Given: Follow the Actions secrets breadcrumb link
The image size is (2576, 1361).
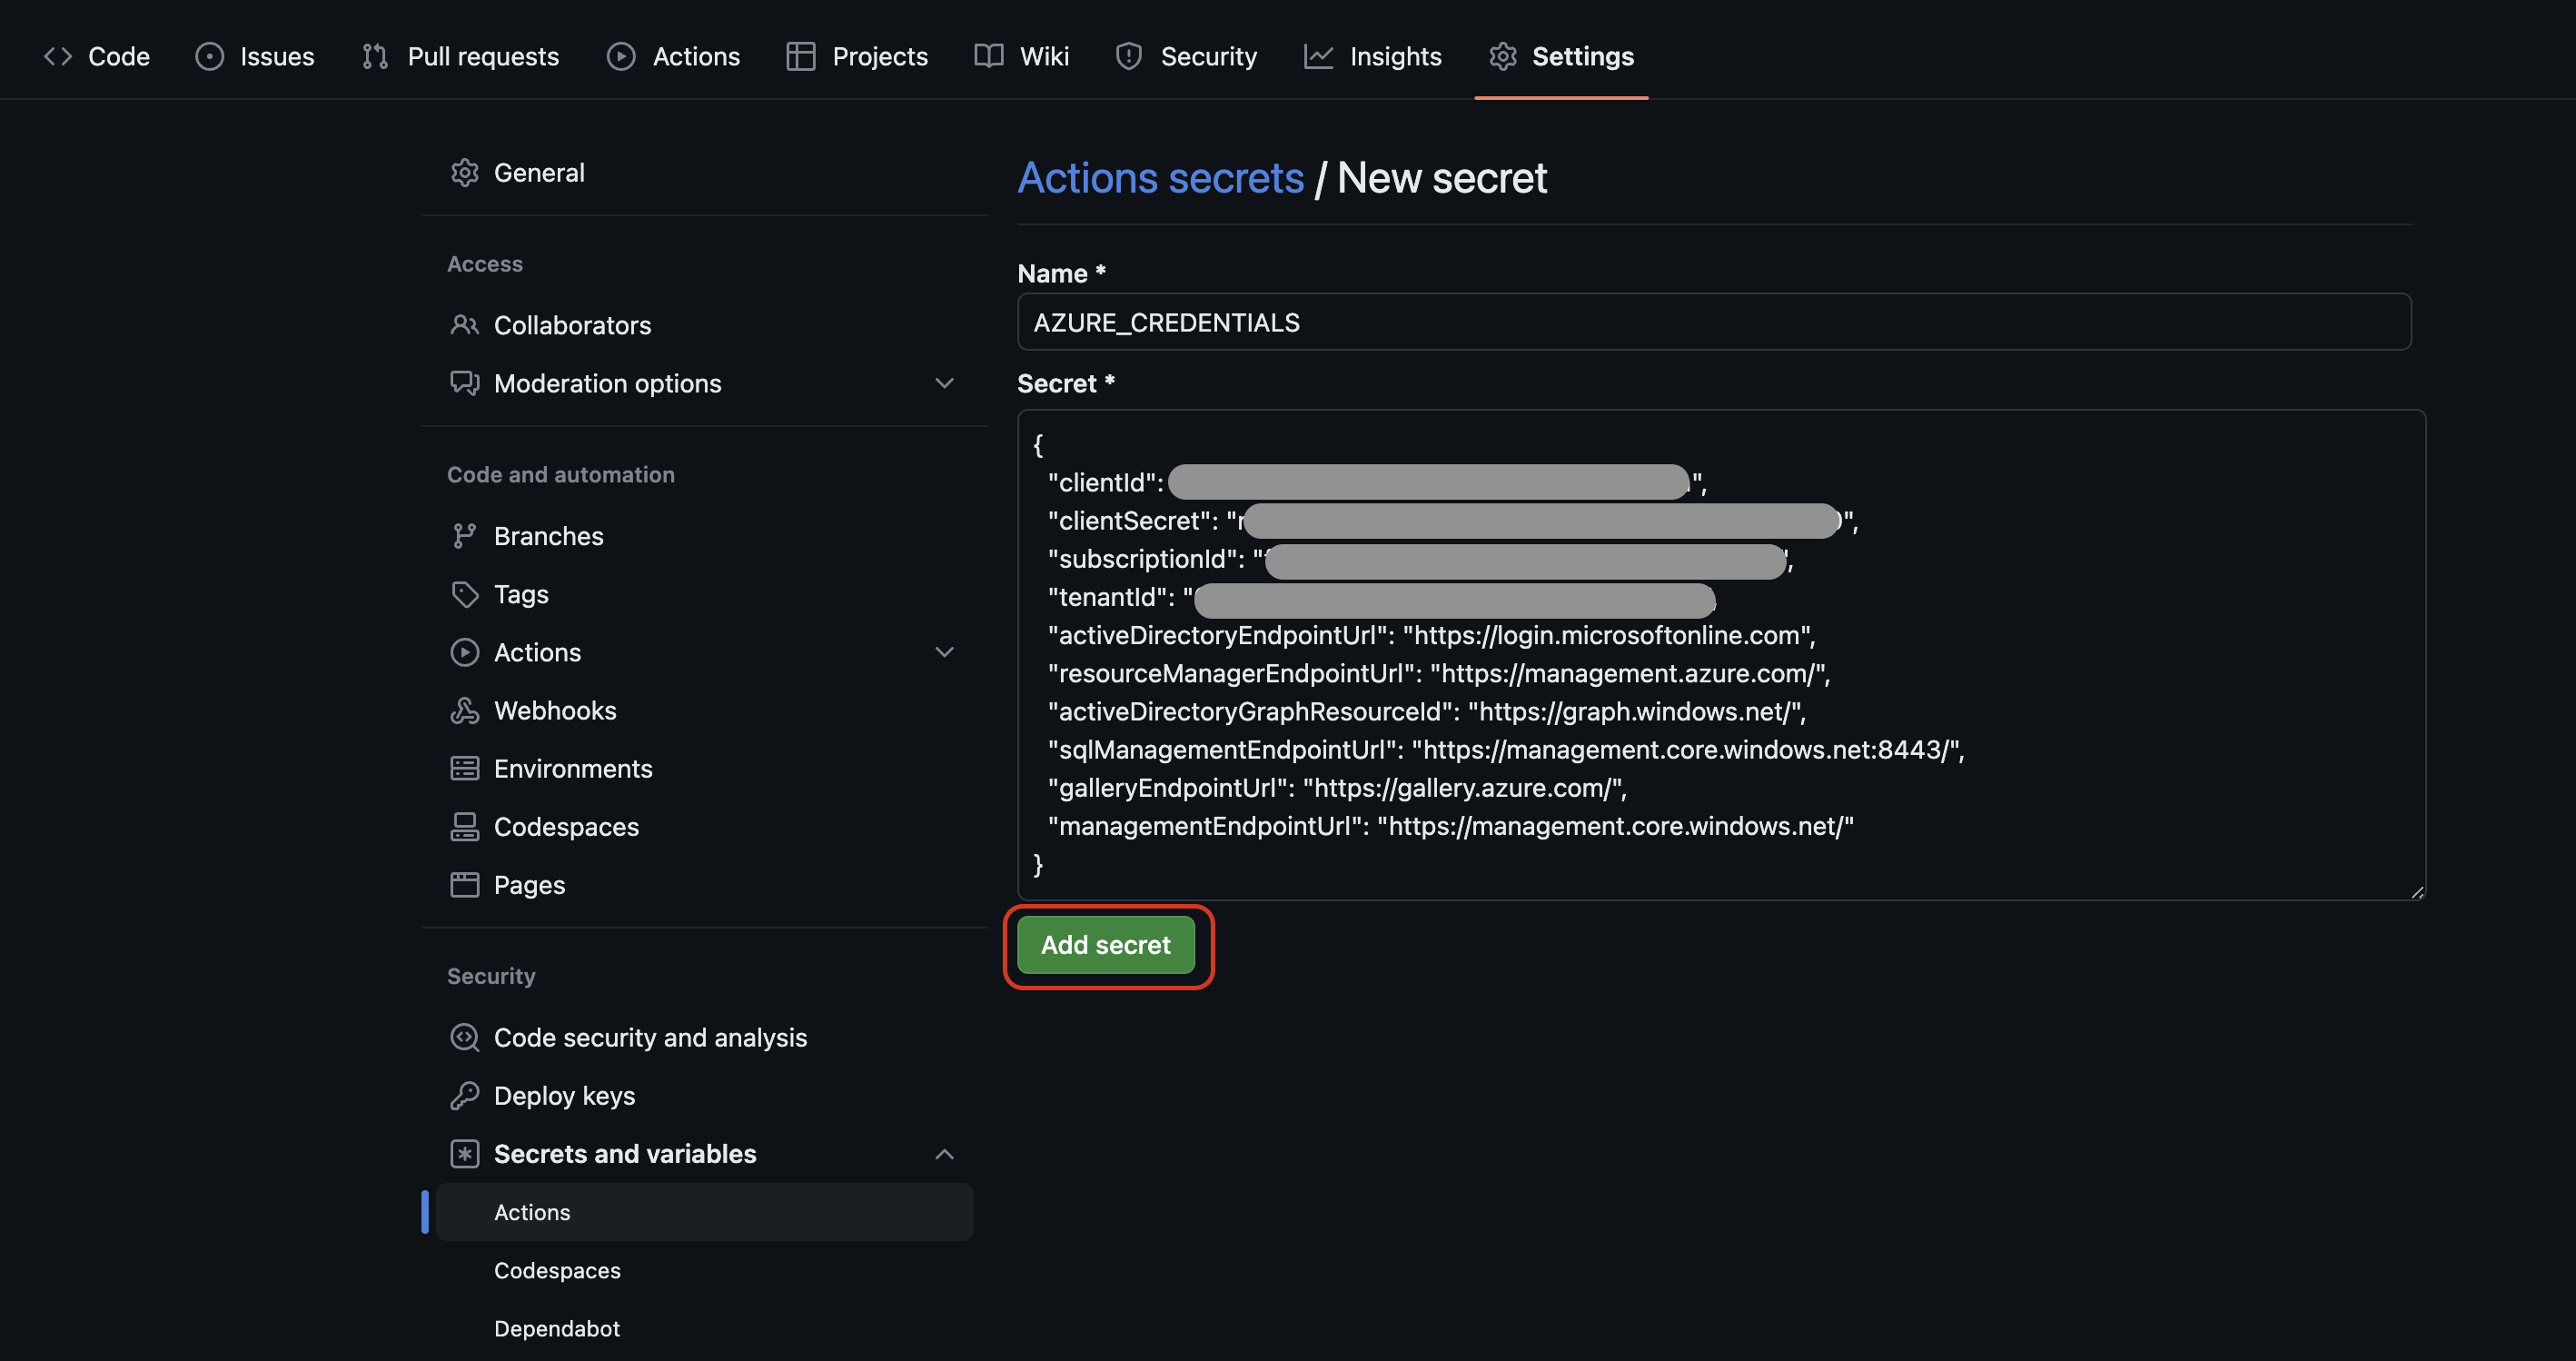Looking at the screenshot, I should pos(1160,179).
